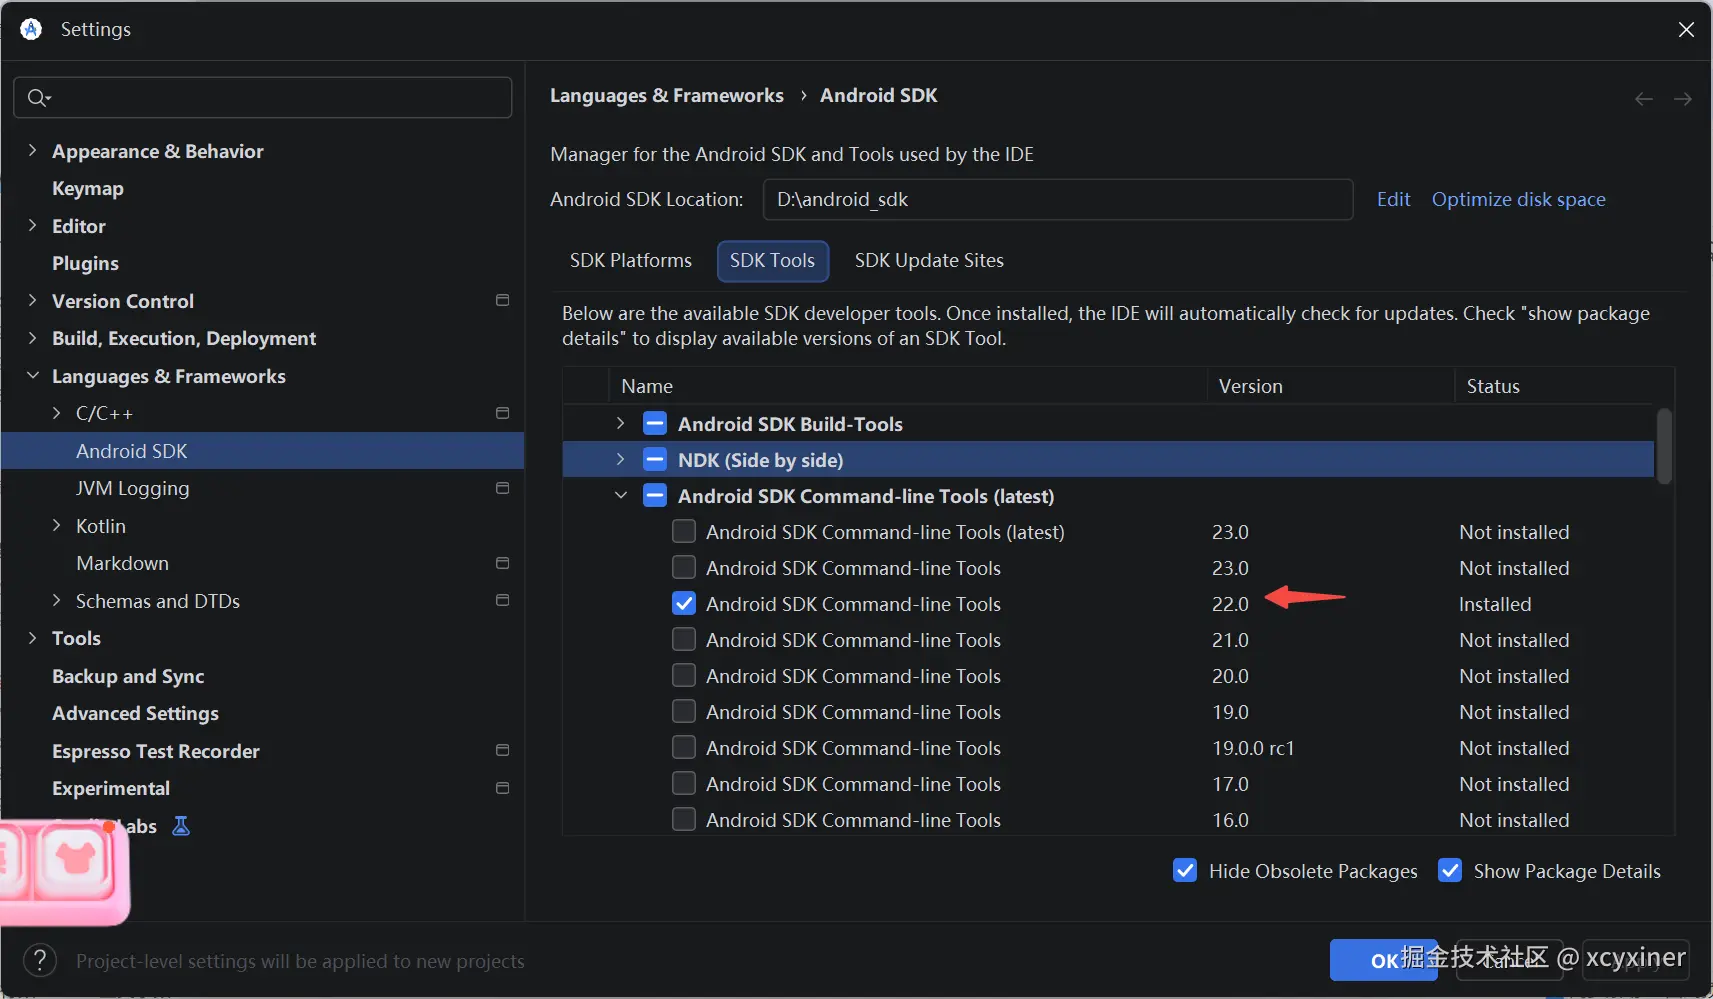The image size is (1713, 999).
Task: Expand the Tools settings section
Action: pos(32,638)
